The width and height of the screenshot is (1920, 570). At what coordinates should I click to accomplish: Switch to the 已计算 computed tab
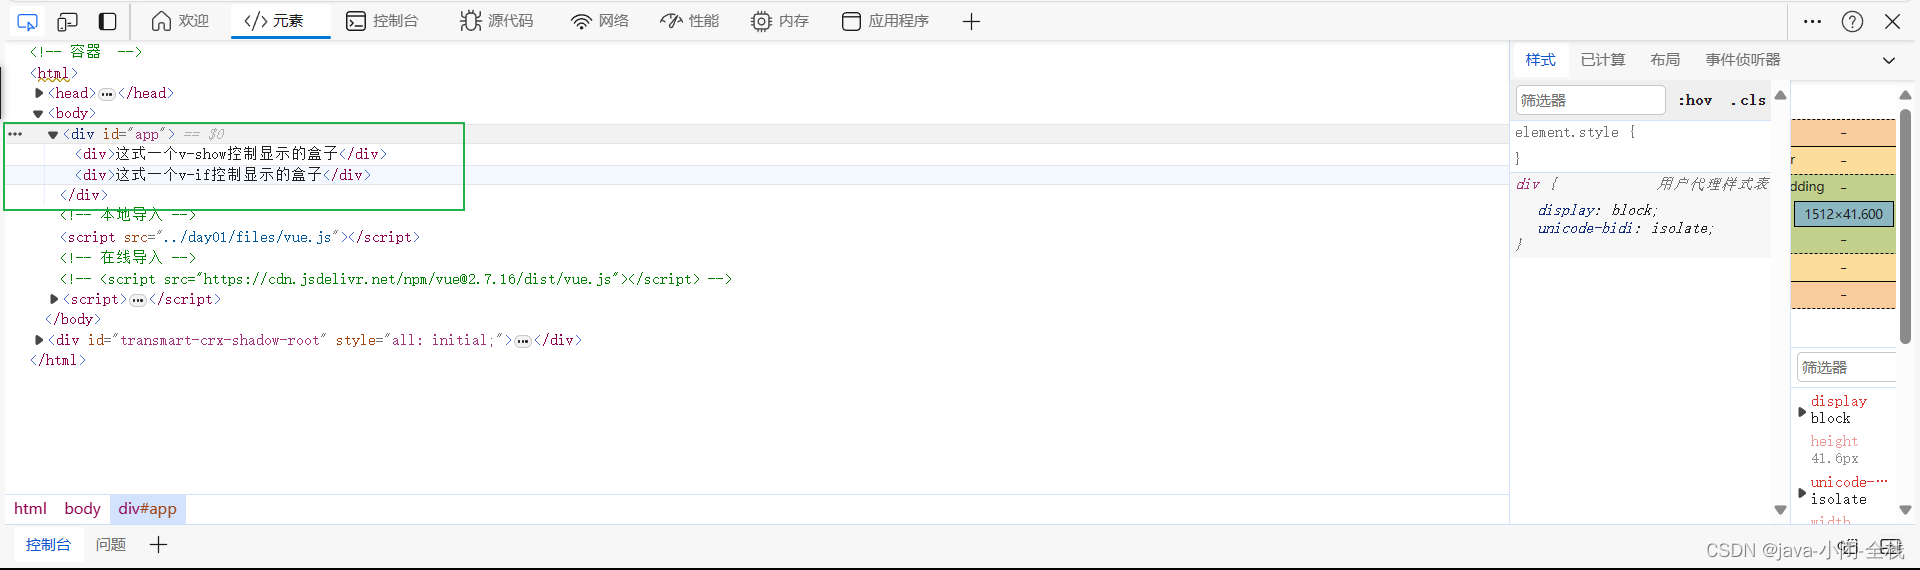coord(1603,60)
